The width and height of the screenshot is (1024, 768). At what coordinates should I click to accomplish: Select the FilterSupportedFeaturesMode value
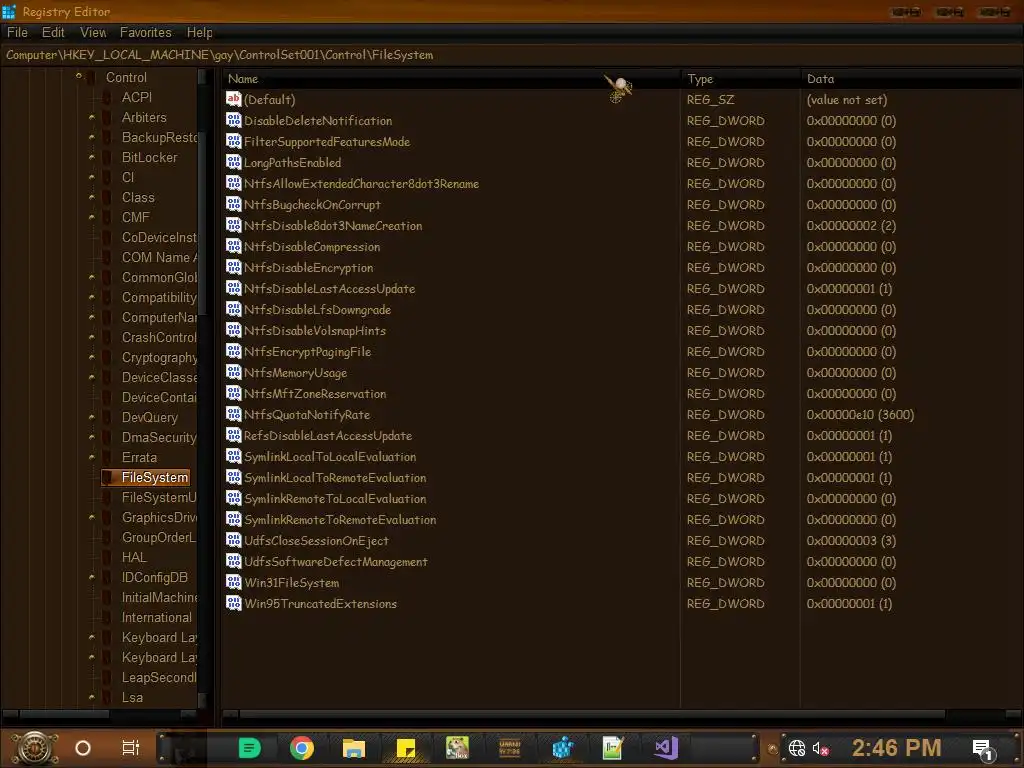tap(327, 141)
